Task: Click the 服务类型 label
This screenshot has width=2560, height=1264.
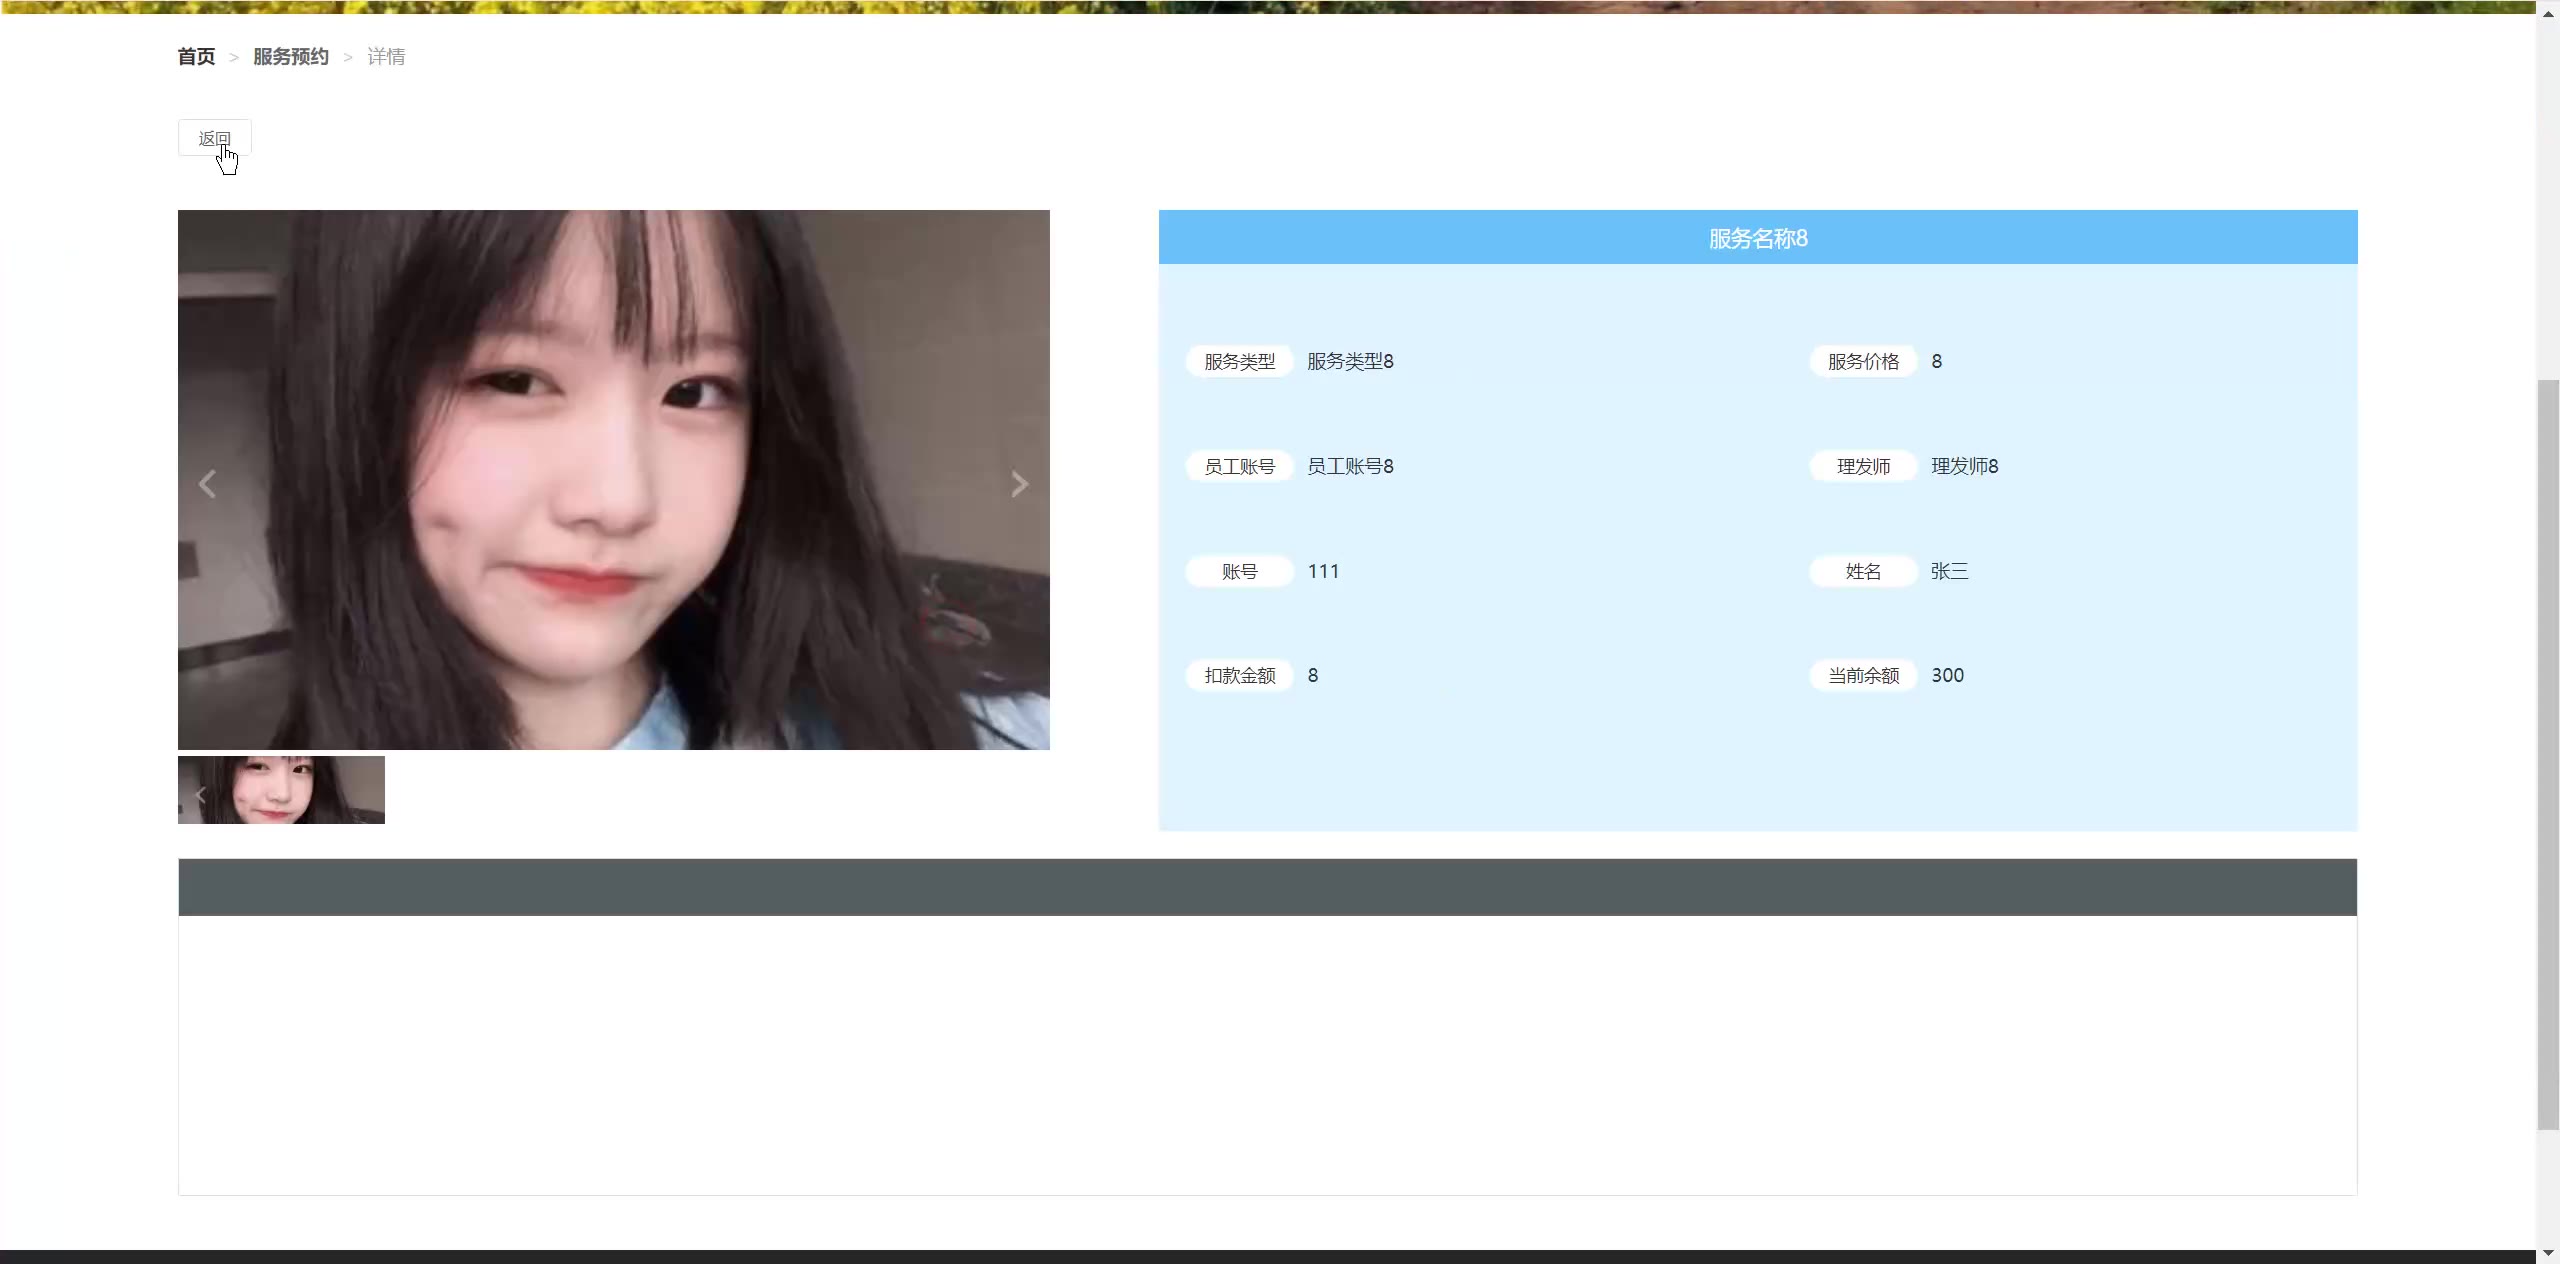Action: coord(1239,362)
